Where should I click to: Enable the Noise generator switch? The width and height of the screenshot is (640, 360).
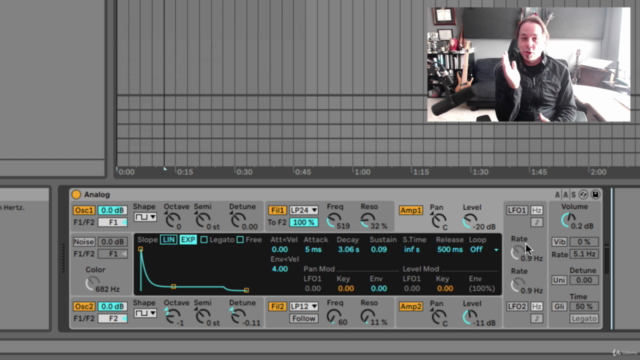[x=84, y=242]
